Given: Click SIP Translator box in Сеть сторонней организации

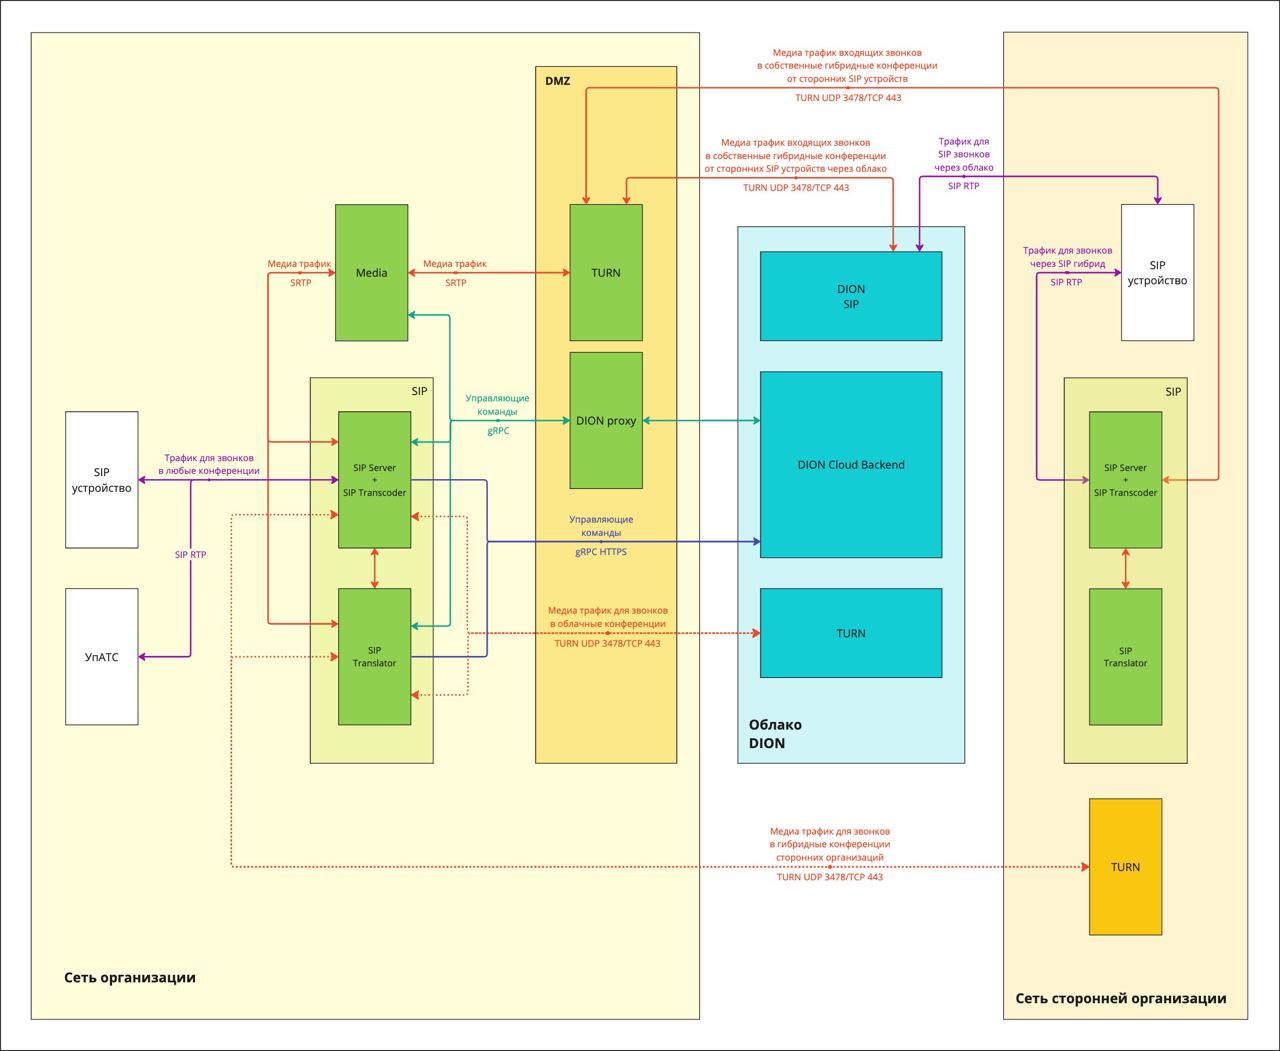Looking at the screenshot, I should point(1125,657).
